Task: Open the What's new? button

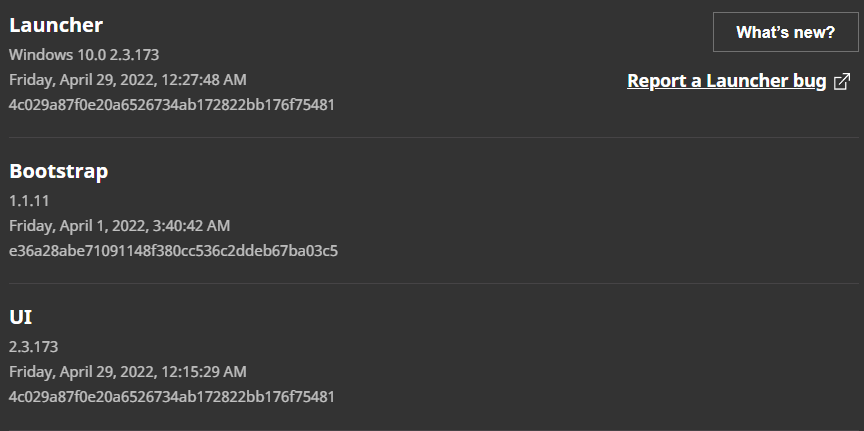Action: (x=785, y=32)
